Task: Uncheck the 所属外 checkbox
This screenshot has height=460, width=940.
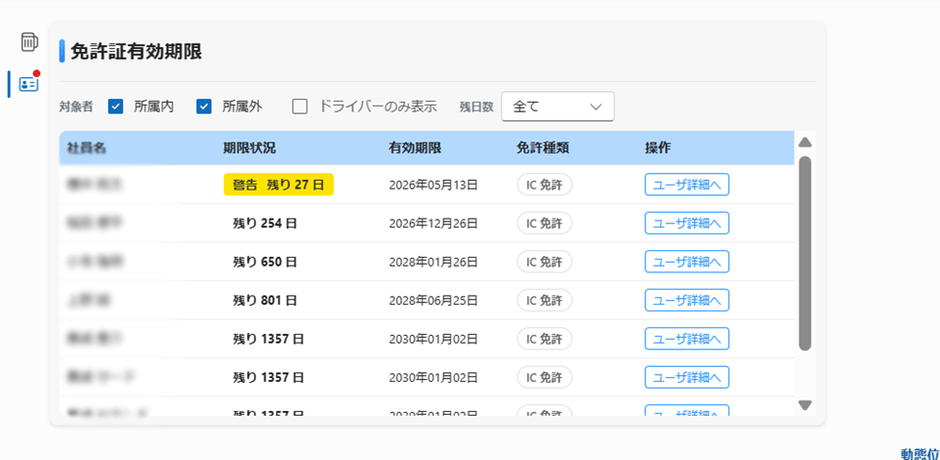Action: (x=204, y=107)
